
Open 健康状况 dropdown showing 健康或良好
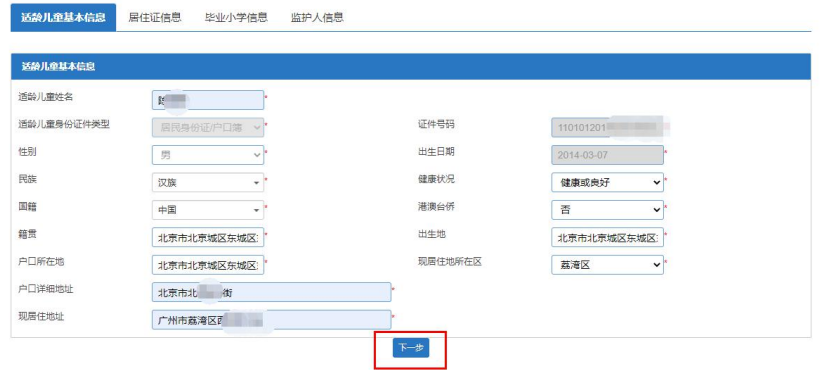(x=607, y=183)
